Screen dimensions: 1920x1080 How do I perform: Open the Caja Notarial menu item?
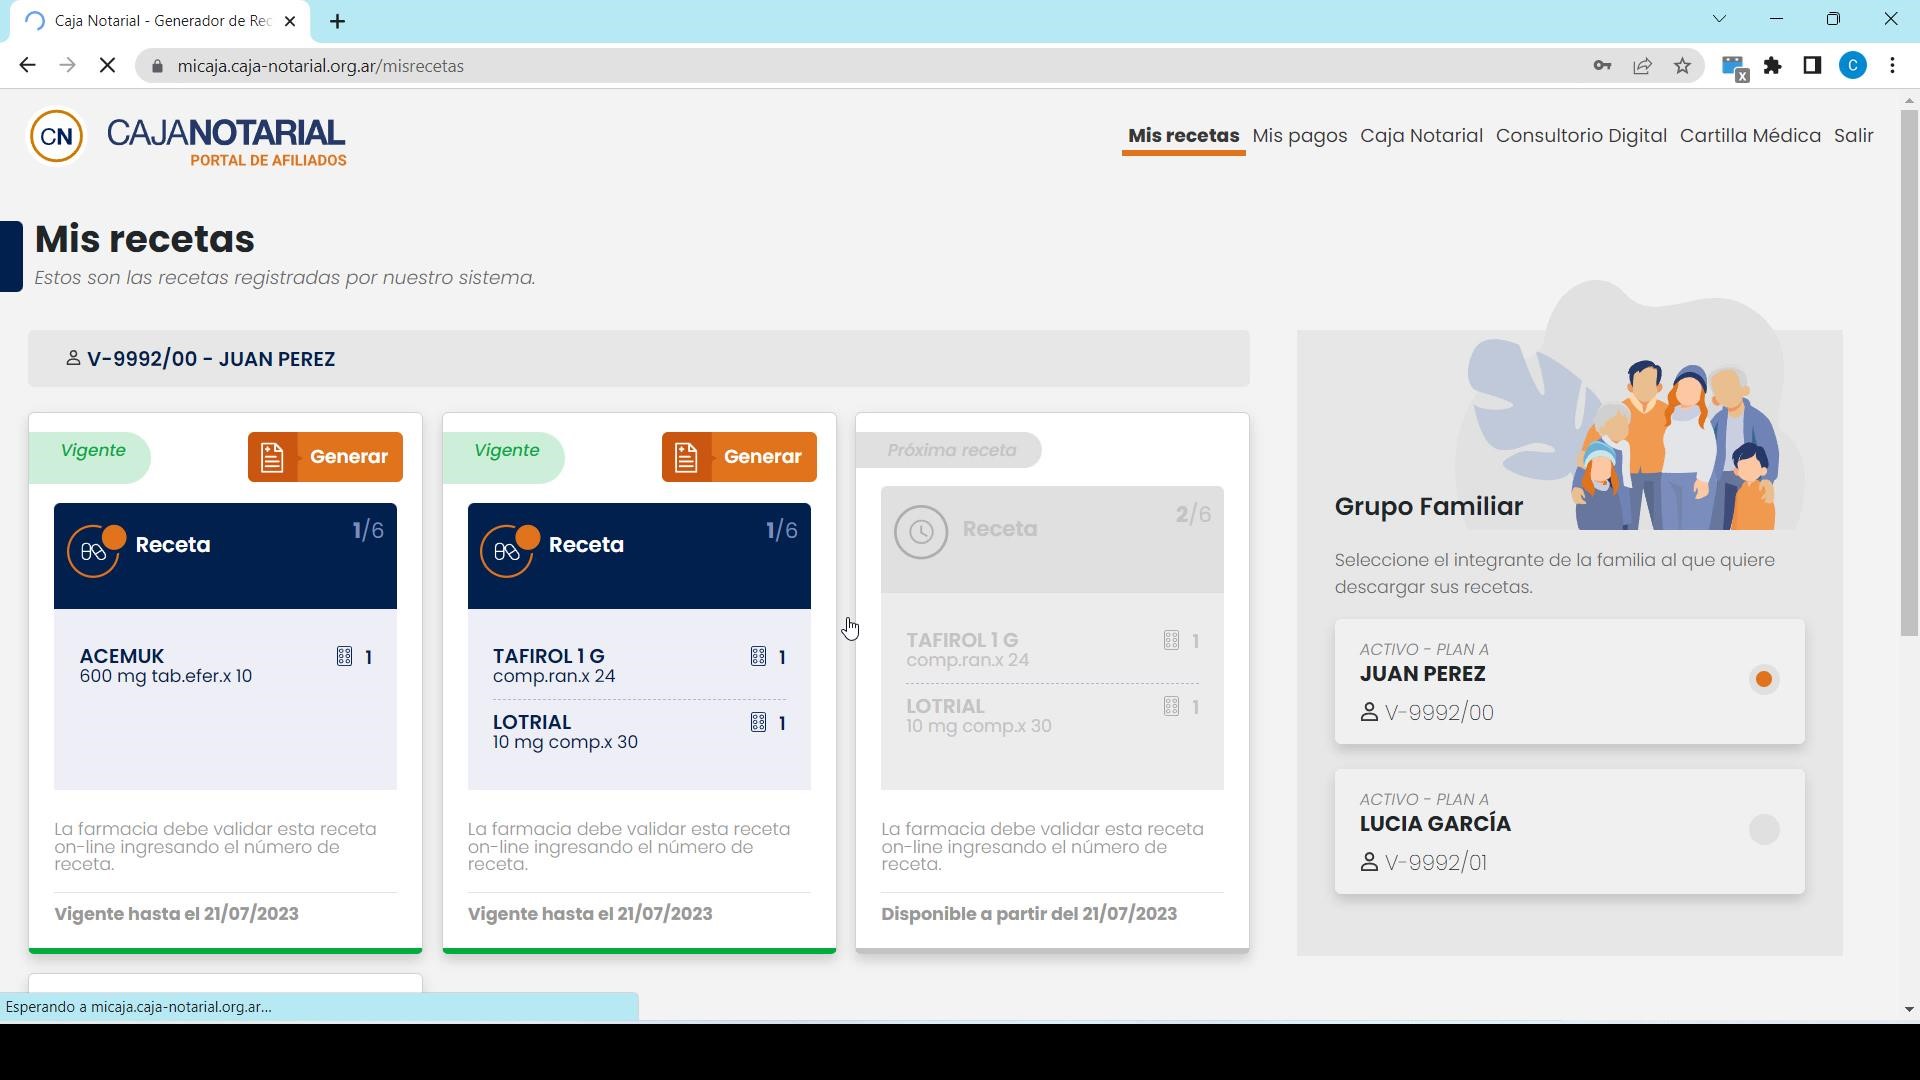(1421, 136)
